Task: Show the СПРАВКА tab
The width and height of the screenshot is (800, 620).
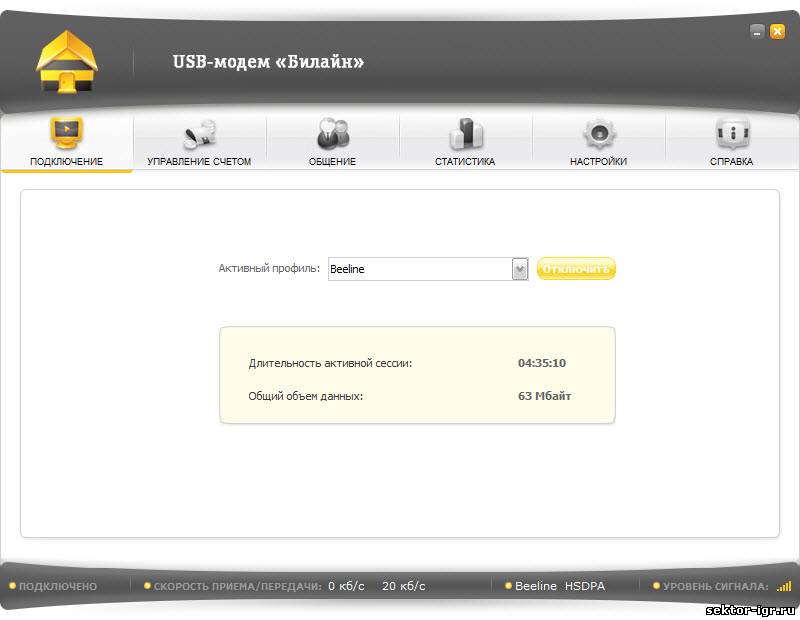Action: point(732,143)
